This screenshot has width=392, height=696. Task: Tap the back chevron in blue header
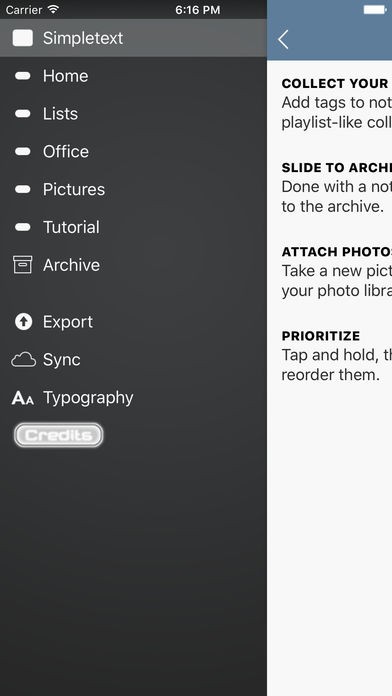coord(283,40)
